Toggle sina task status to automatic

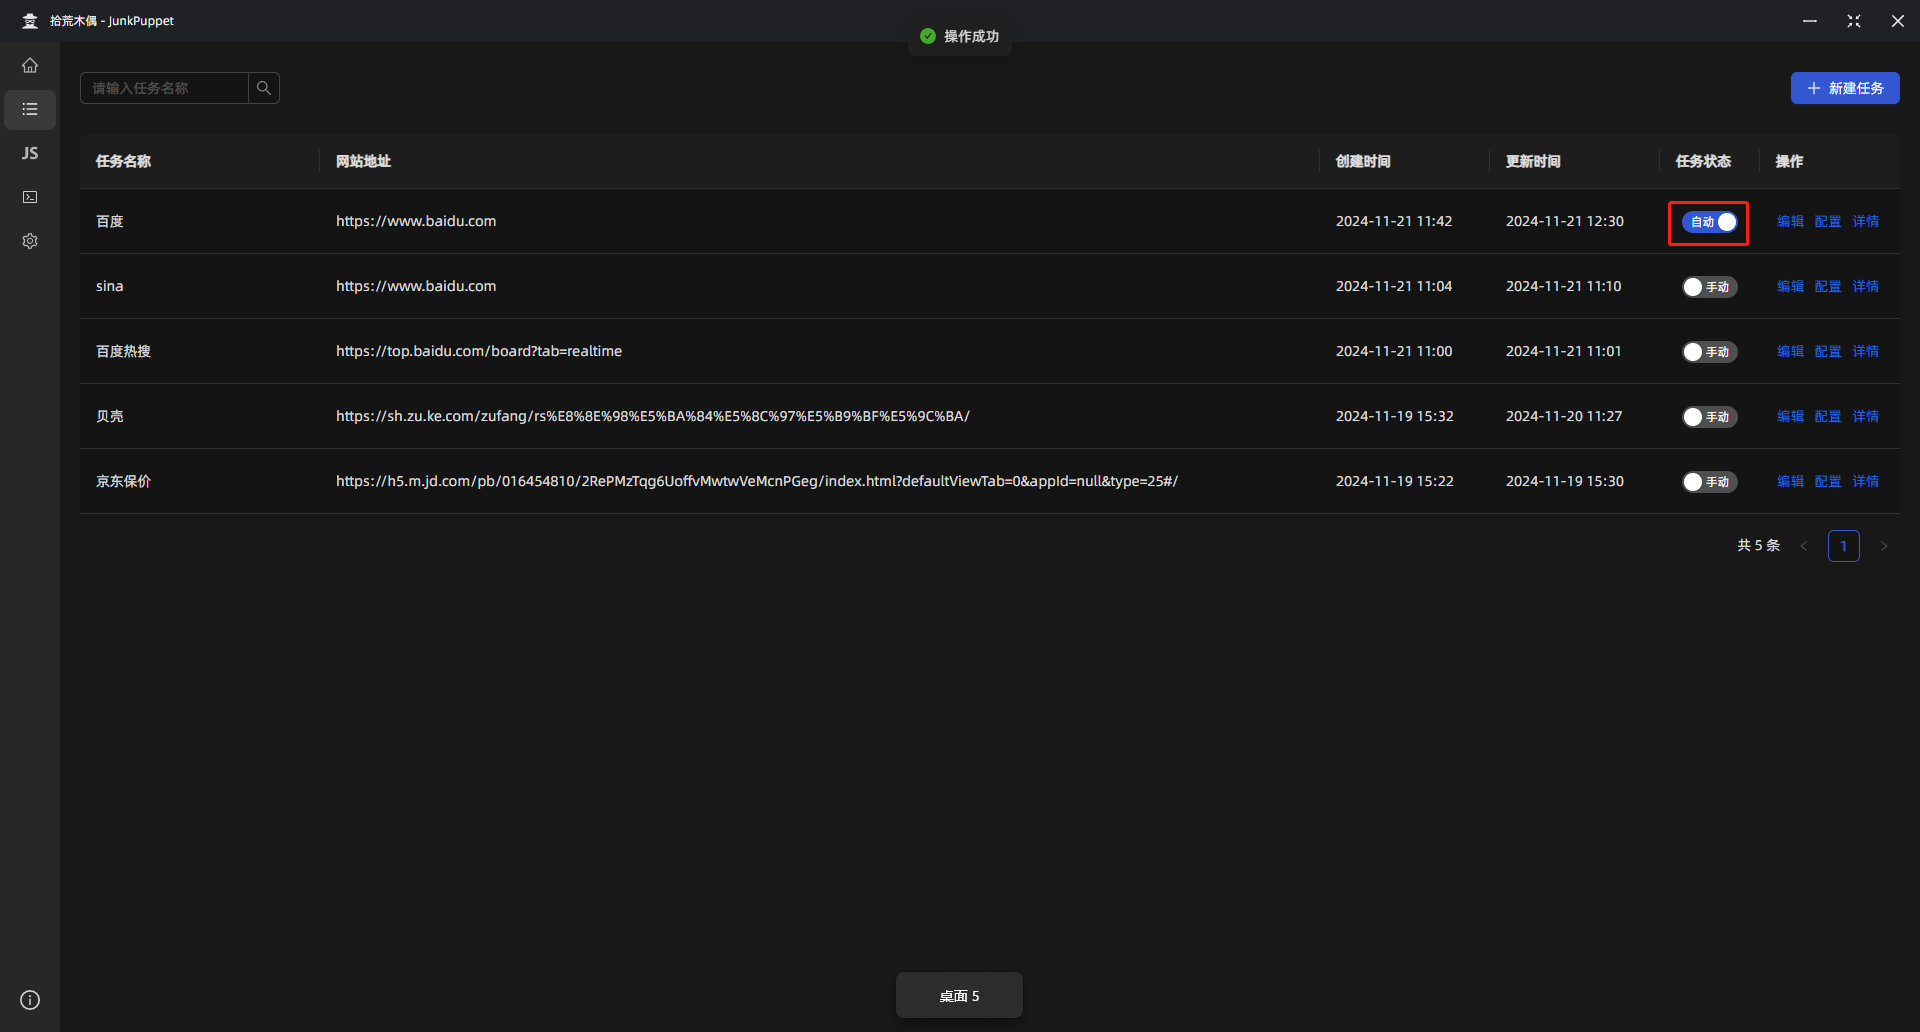click(x=1710, y=287)
